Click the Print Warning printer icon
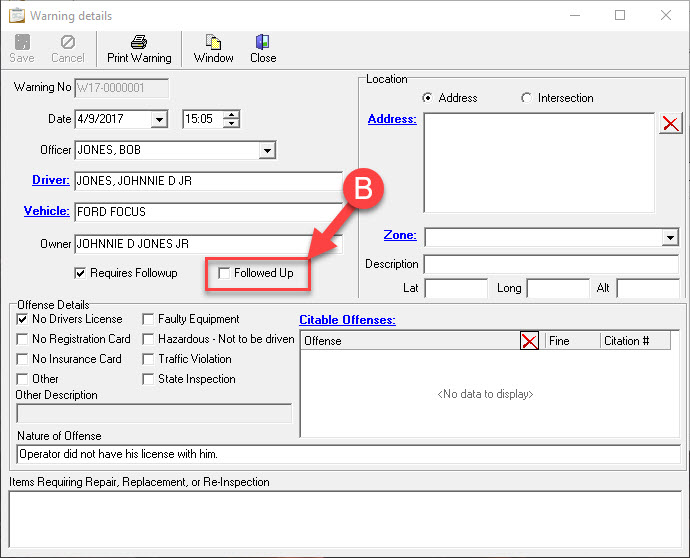This screenshot has height=558, width=690. coord(139,42)
